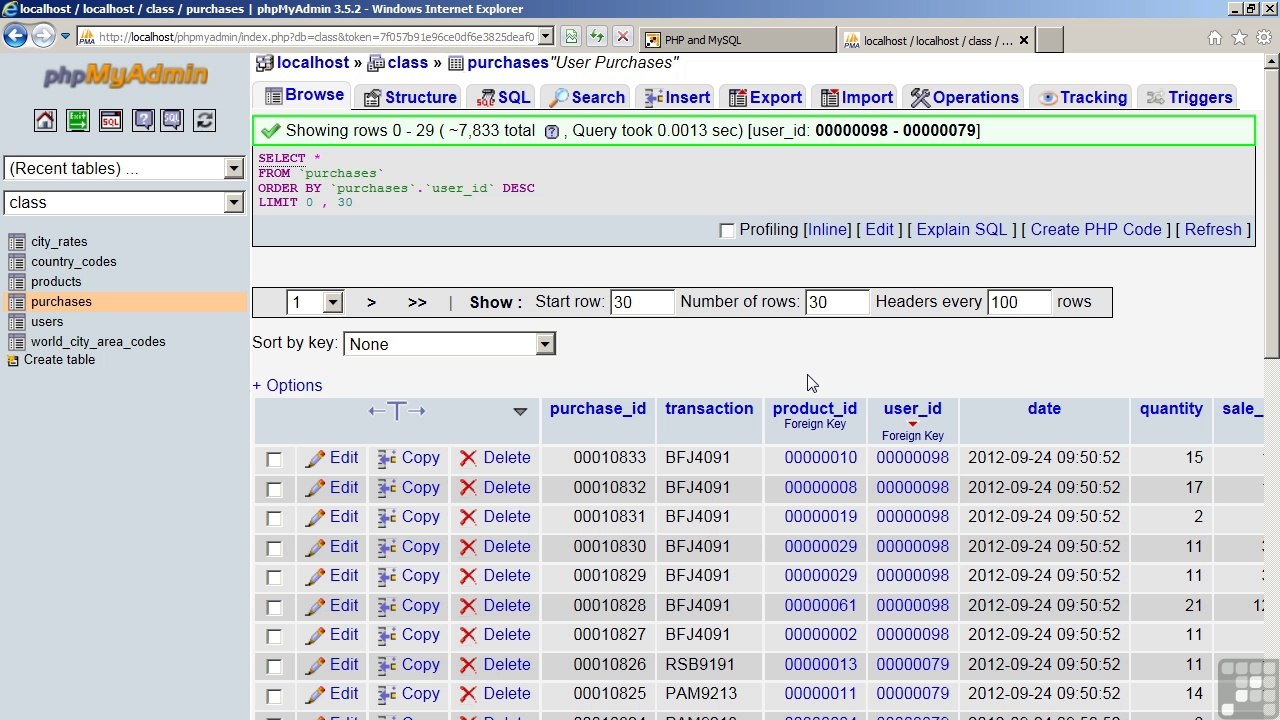Check the row with purchase_id 00010828
This screenshot has width=1280, height=720.
coord(274,607)
